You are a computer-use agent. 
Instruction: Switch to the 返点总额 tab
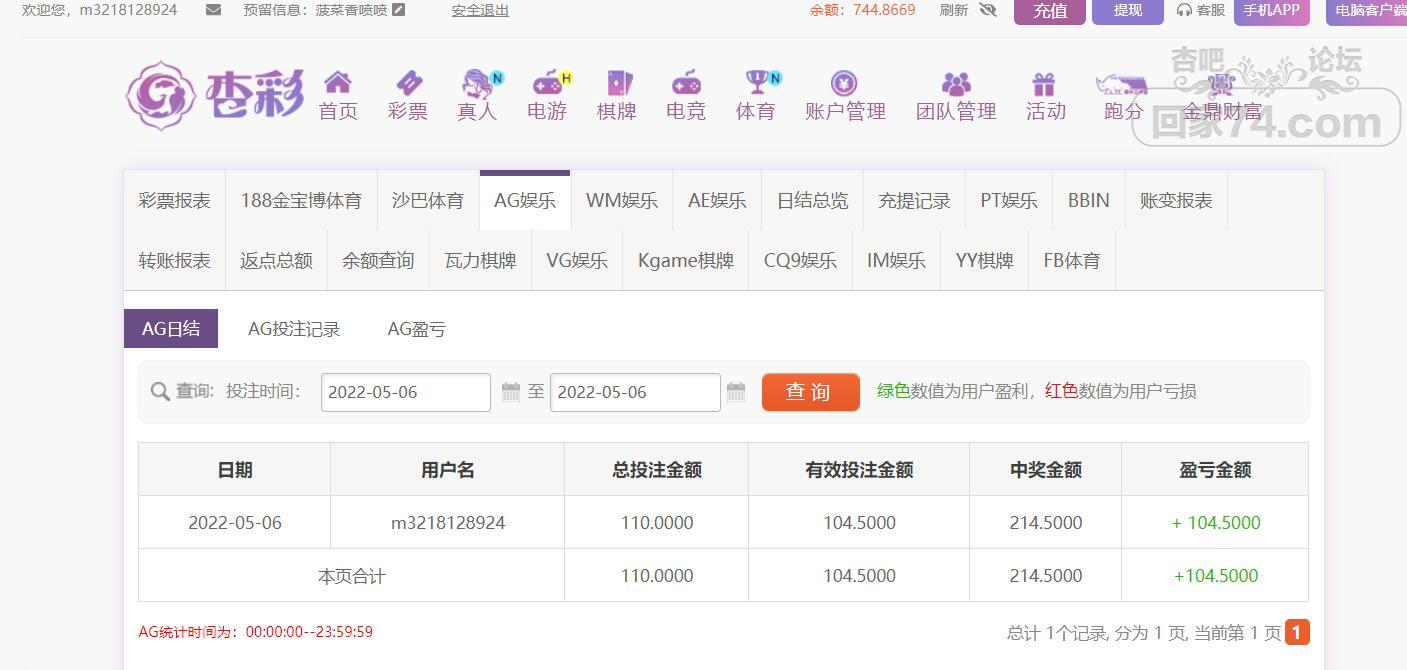tap(276, 261)
